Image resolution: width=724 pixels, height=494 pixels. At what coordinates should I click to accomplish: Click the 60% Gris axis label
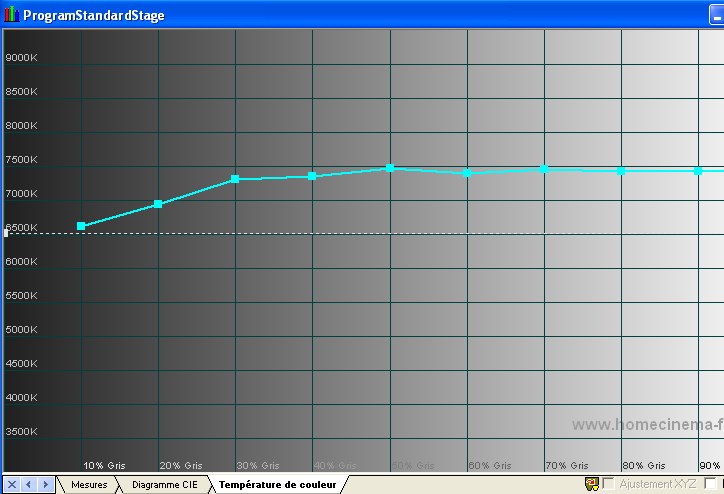490,465
